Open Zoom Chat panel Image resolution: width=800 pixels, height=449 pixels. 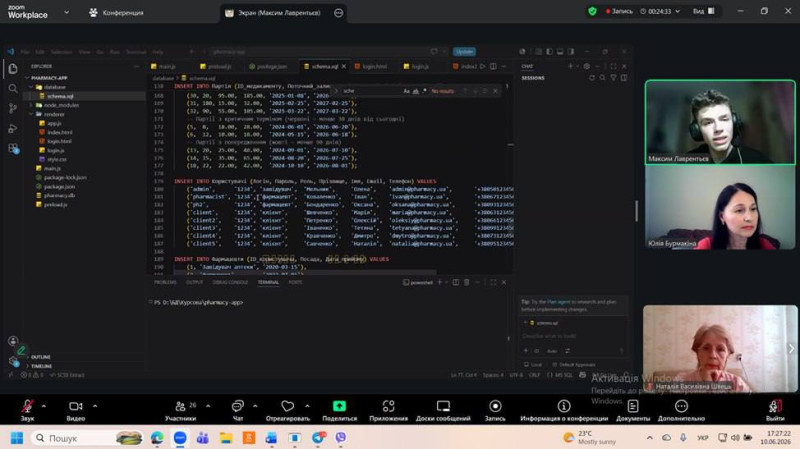coord(238,410)
